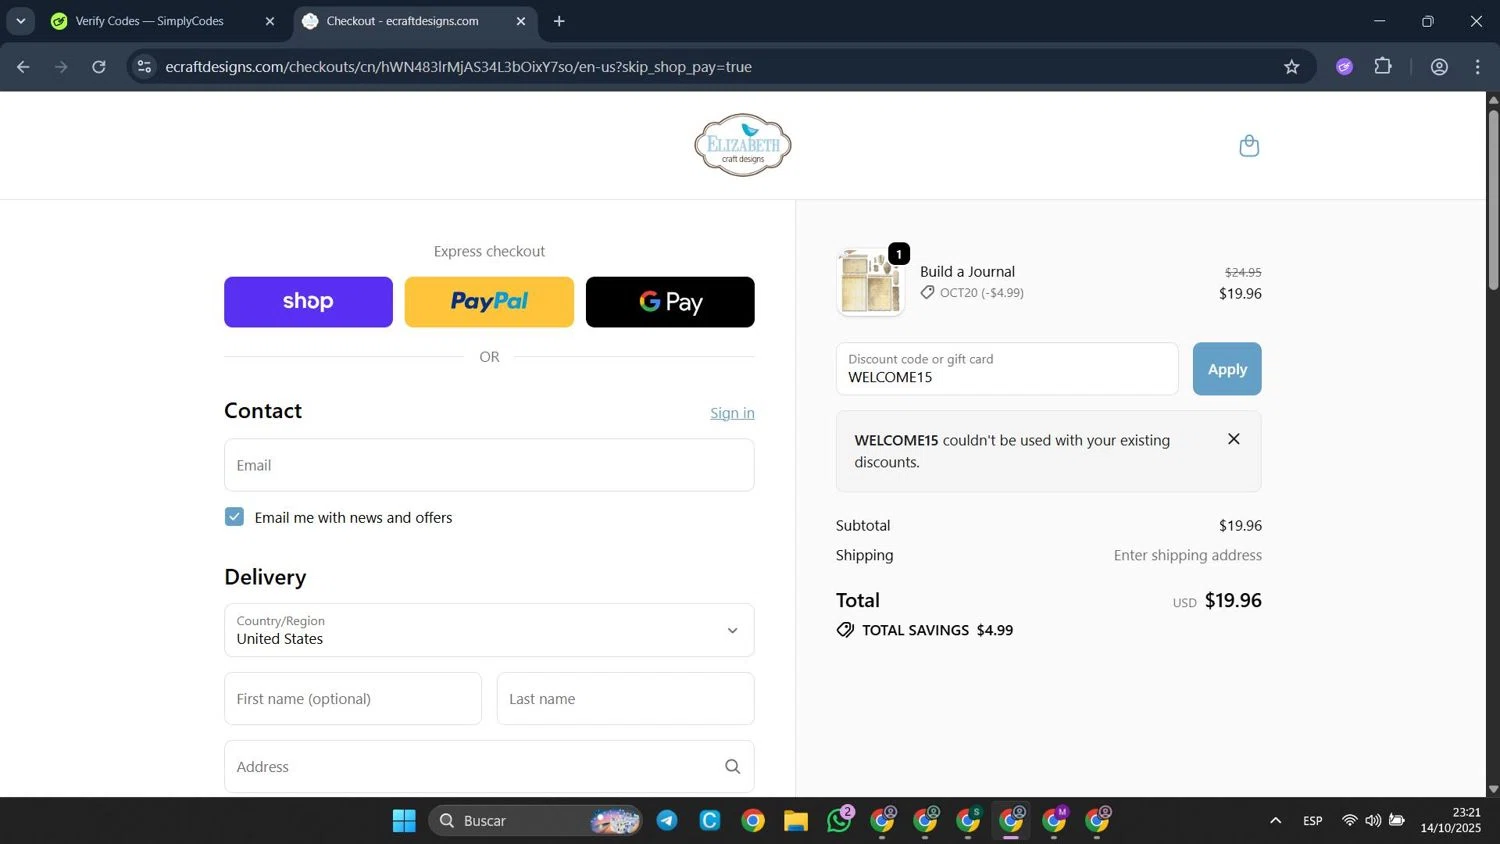Open a new browser tab
This screenshot has width=1500, height=844.
pos(559,21)
